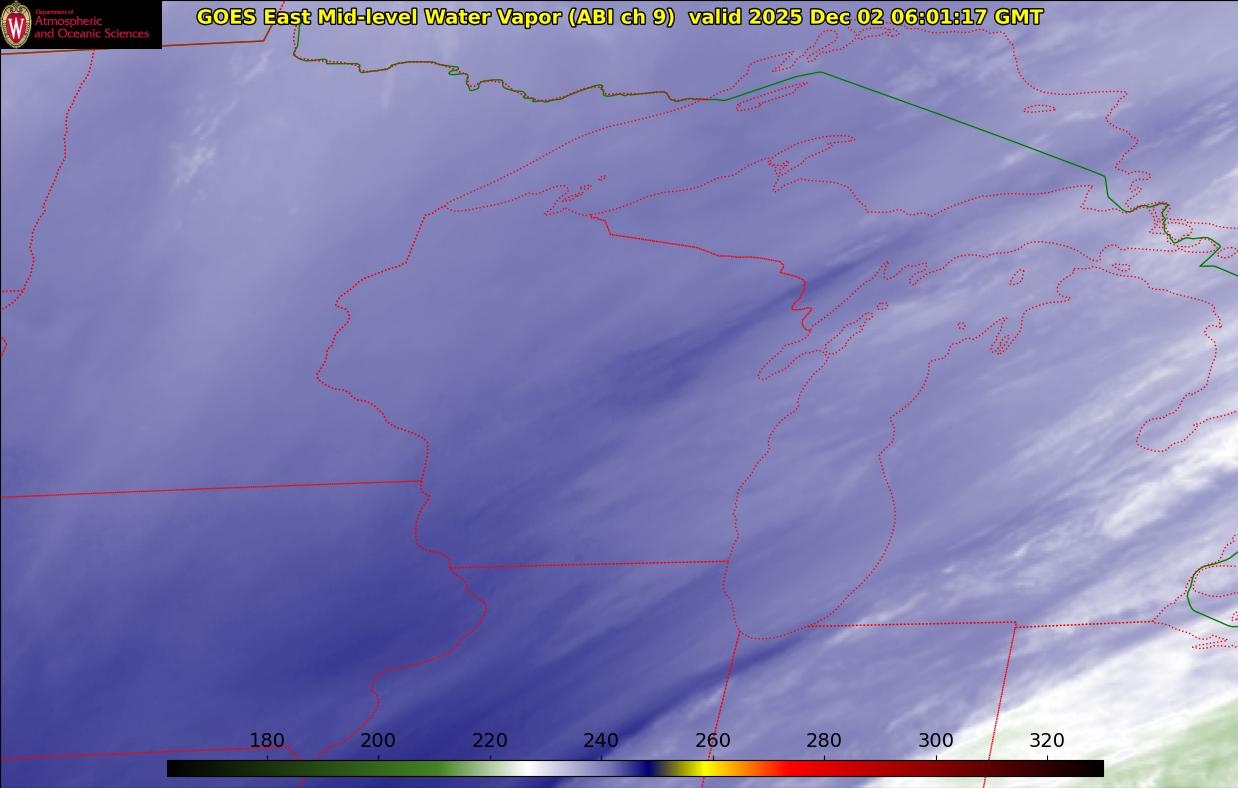Click the University of Wisconsin crest logo
Viewport: 1238px width, 788px height.
coord(17,25)
